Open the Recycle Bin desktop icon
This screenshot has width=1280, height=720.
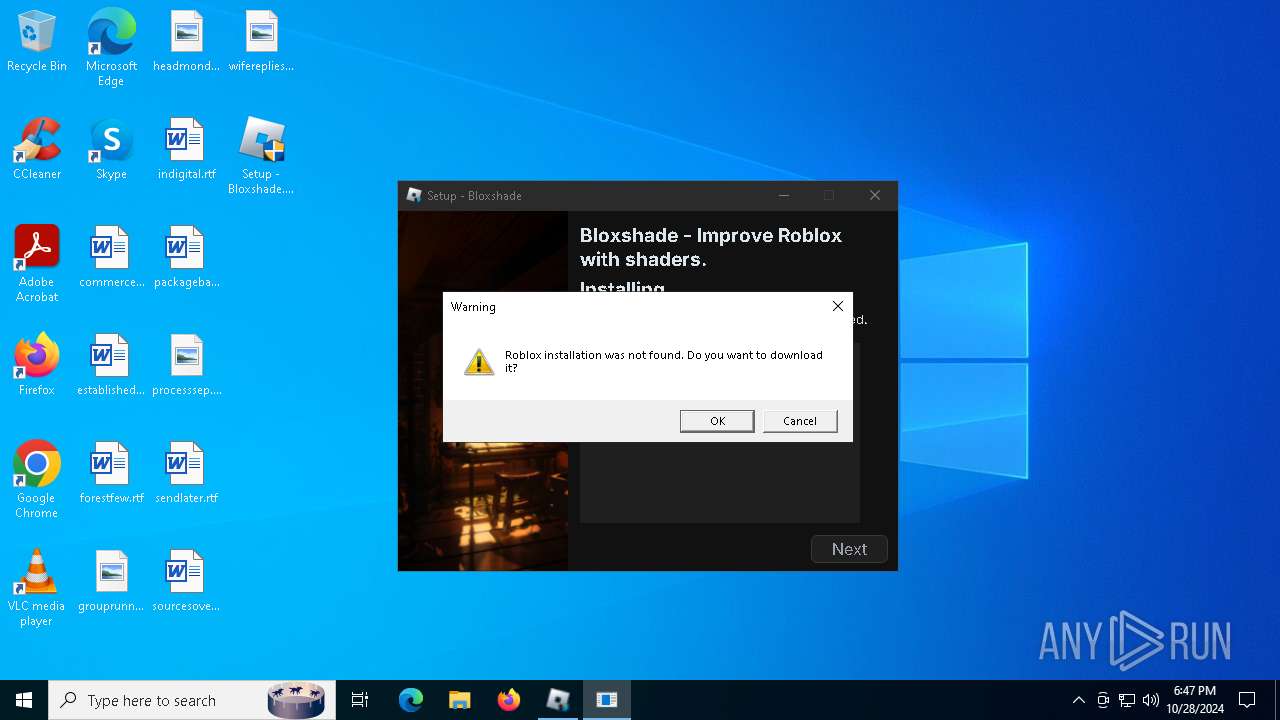pyautogui.click(x=37, y=42)
